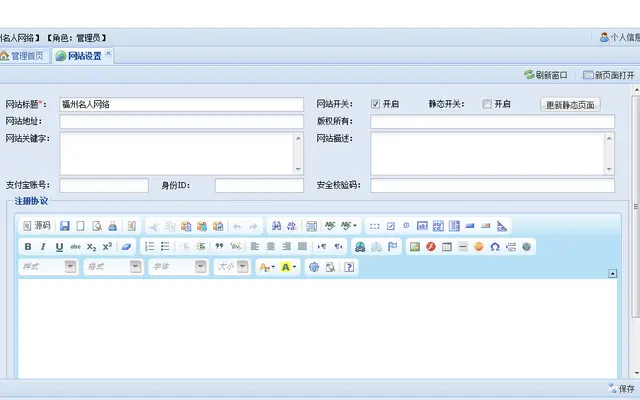Screen dimensions: 640x400
Task: Insert a textarea via toolbar icon
Action: [438, 226]
